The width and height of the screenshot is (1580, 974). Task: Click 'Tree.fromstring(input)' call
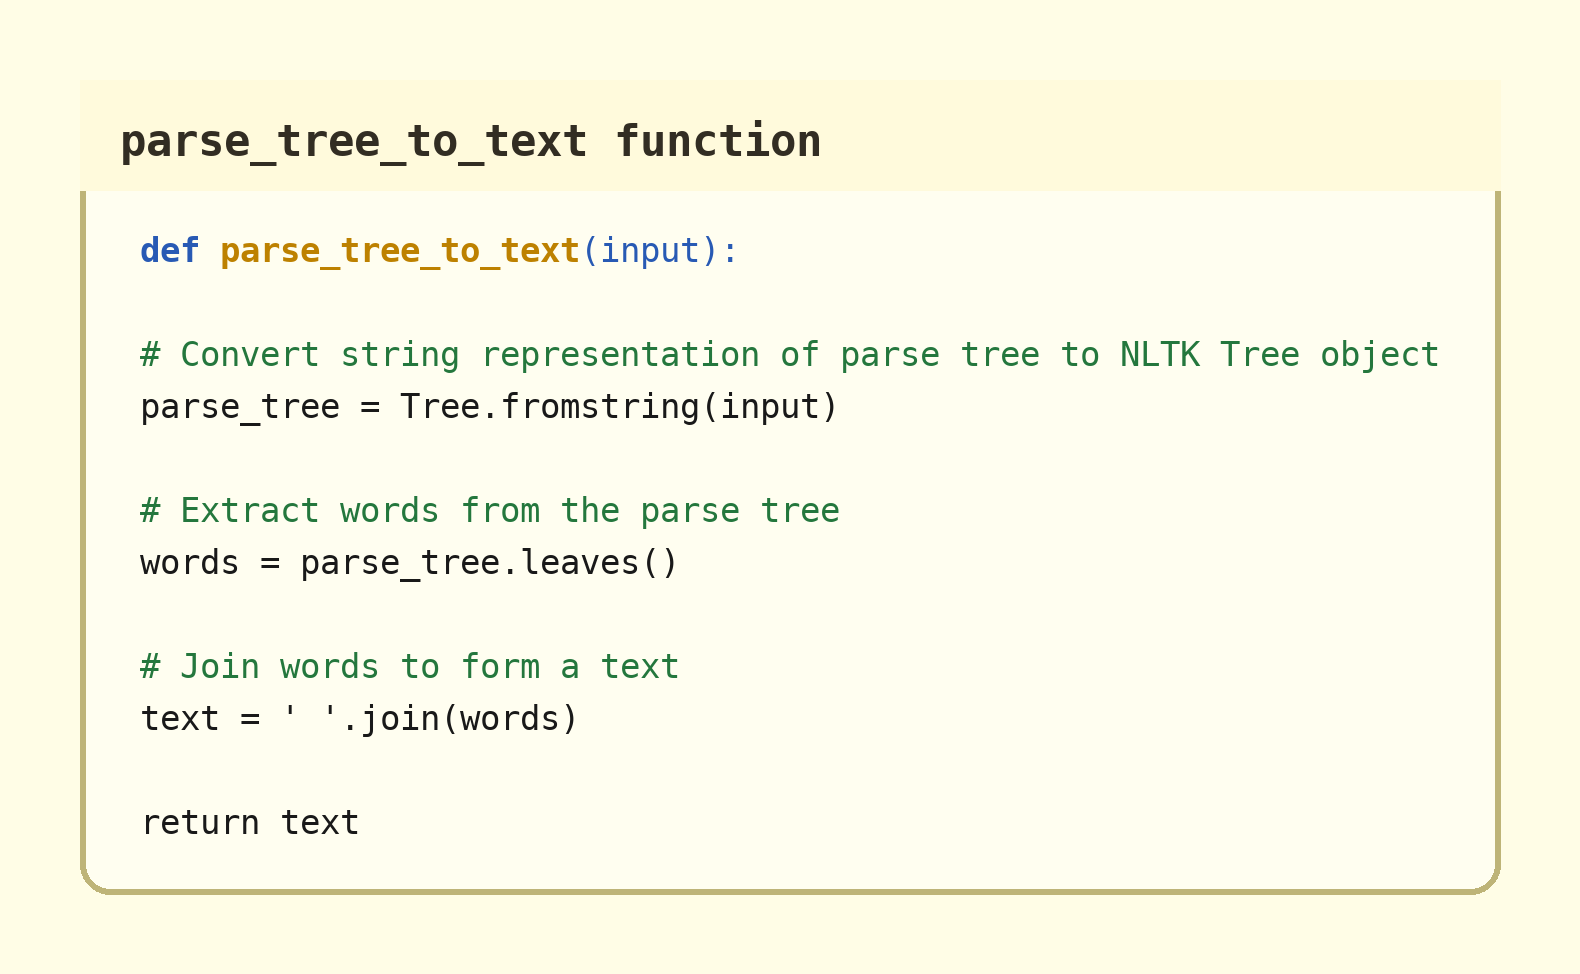[618, 407]
